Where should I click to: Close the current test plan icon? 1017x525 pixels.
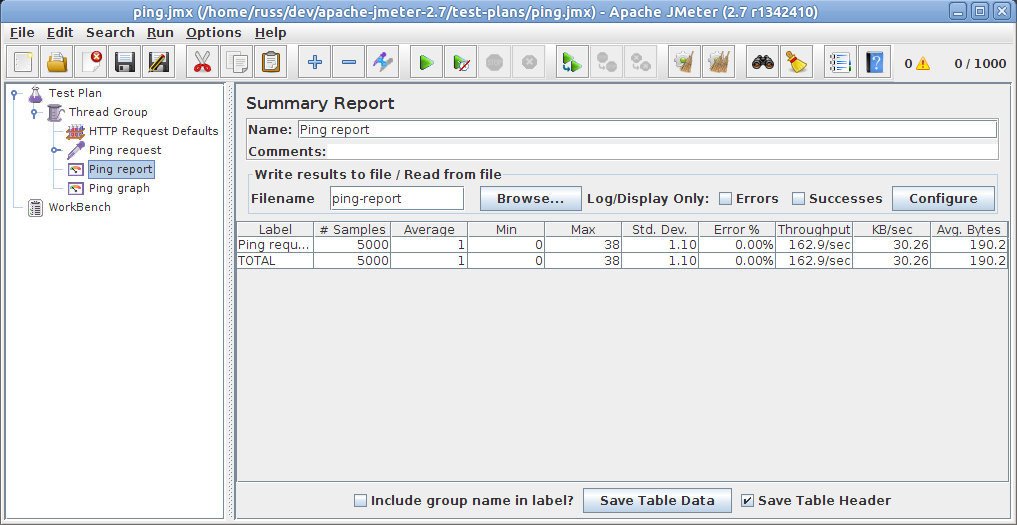[x=90, y=62]
